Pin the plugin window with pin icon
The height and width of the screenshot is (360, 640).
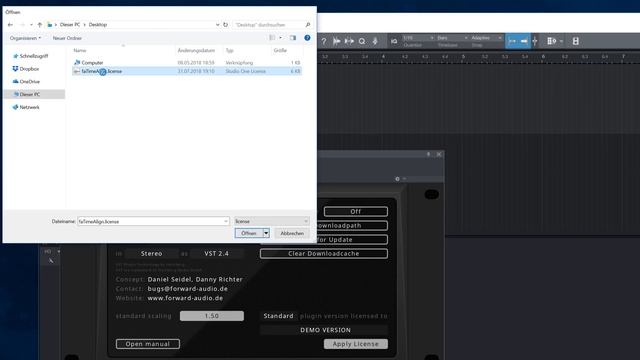click(428, 154)
